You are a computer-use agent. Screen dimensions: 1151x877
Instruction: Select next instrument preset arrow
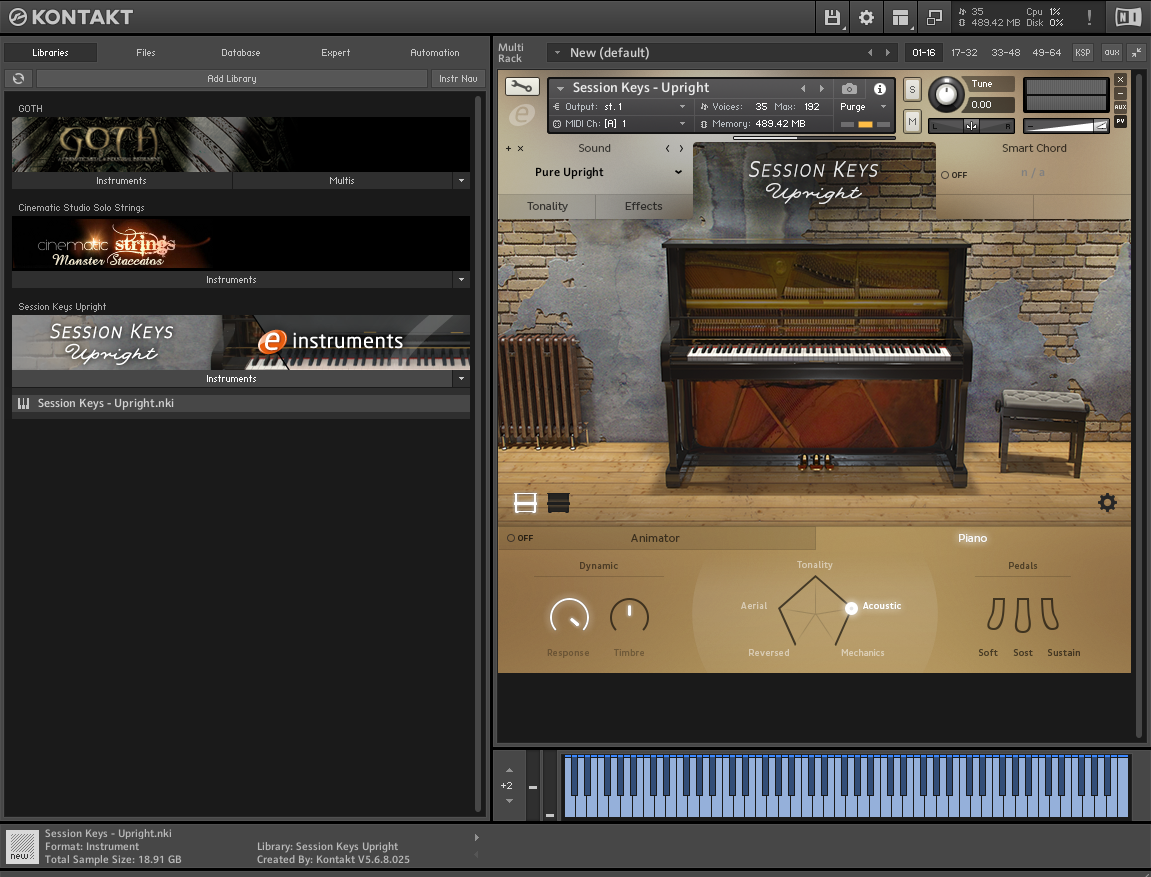tap(821, 89)
